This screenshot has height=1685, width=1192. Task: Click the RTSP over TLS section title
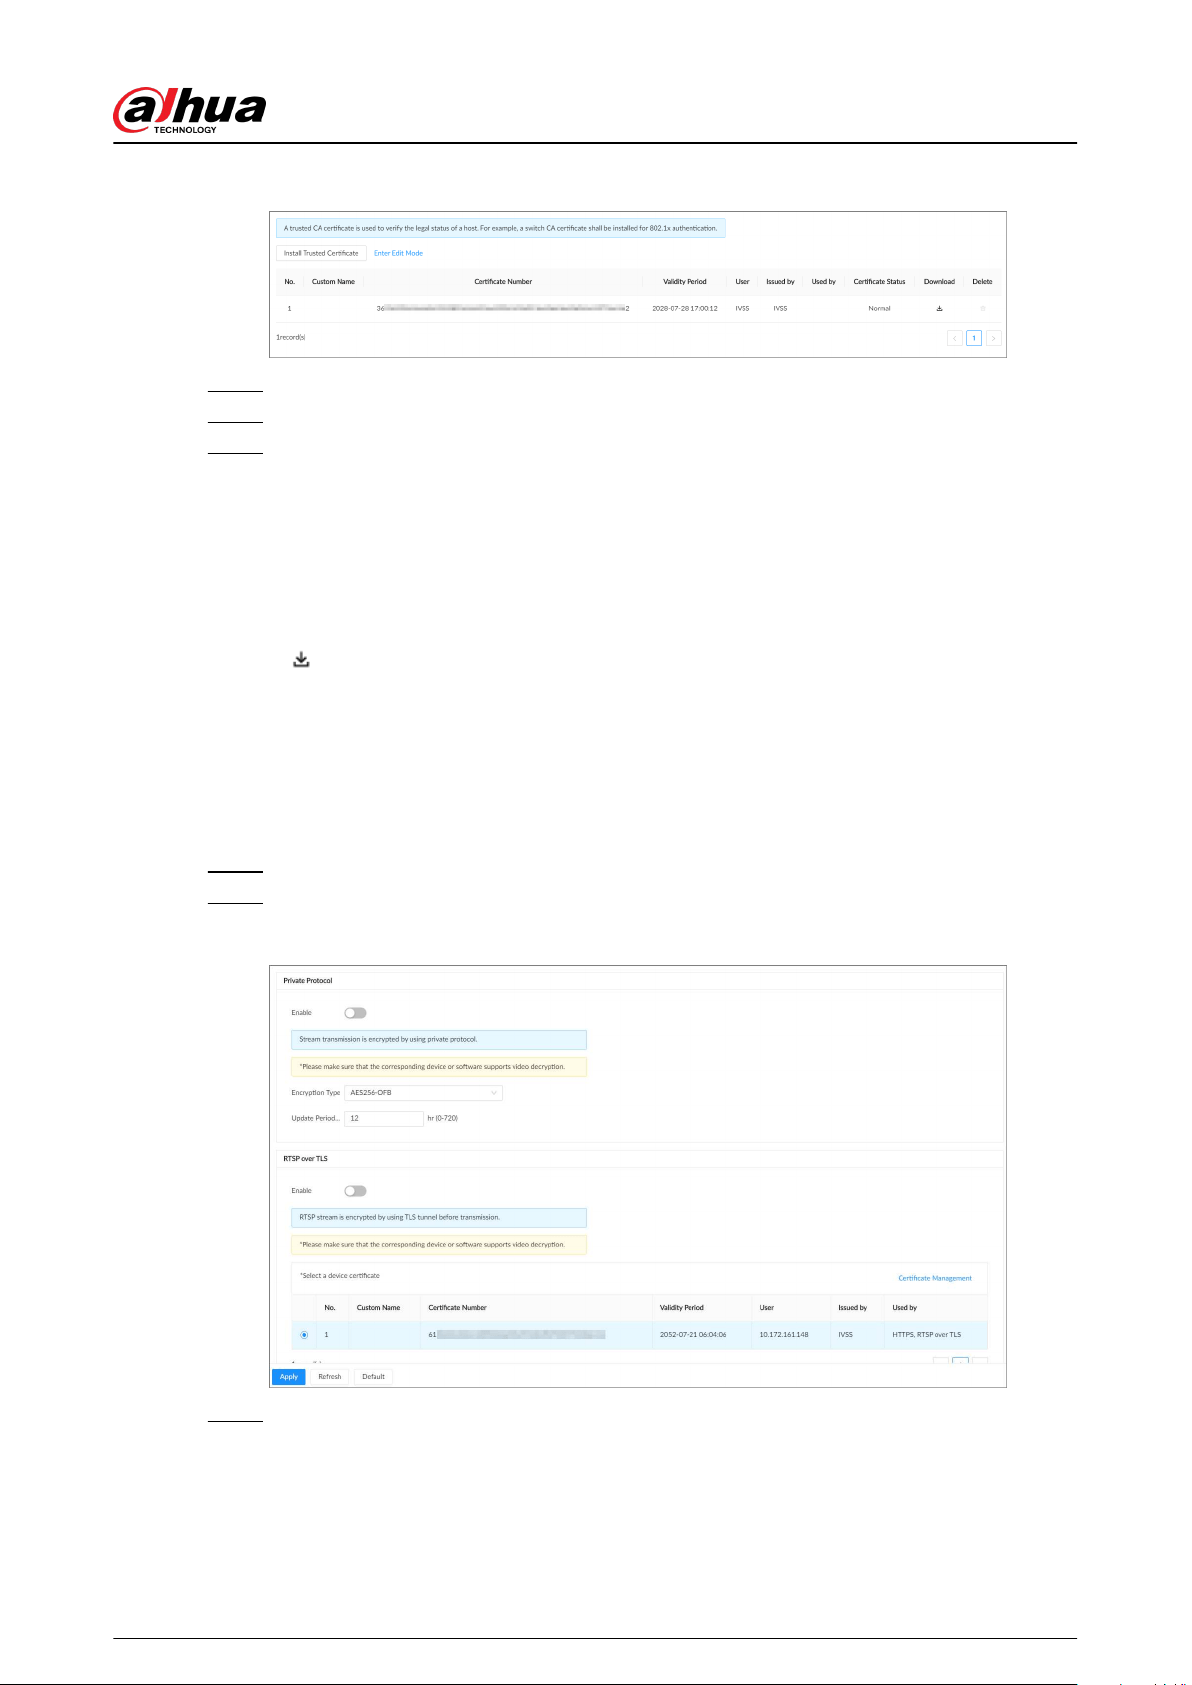tap(305, 1159)
